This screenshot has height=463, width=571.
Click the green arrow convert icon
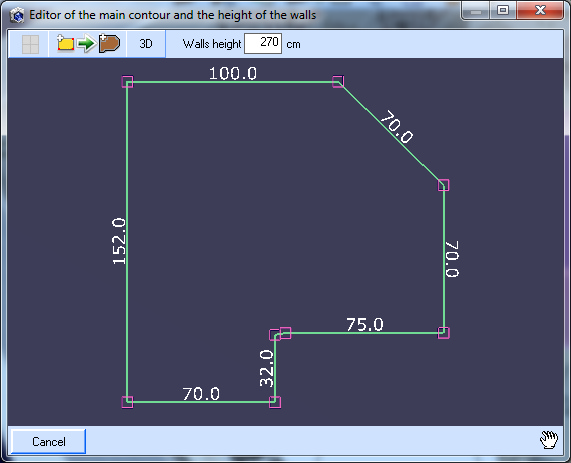point(86,44)
